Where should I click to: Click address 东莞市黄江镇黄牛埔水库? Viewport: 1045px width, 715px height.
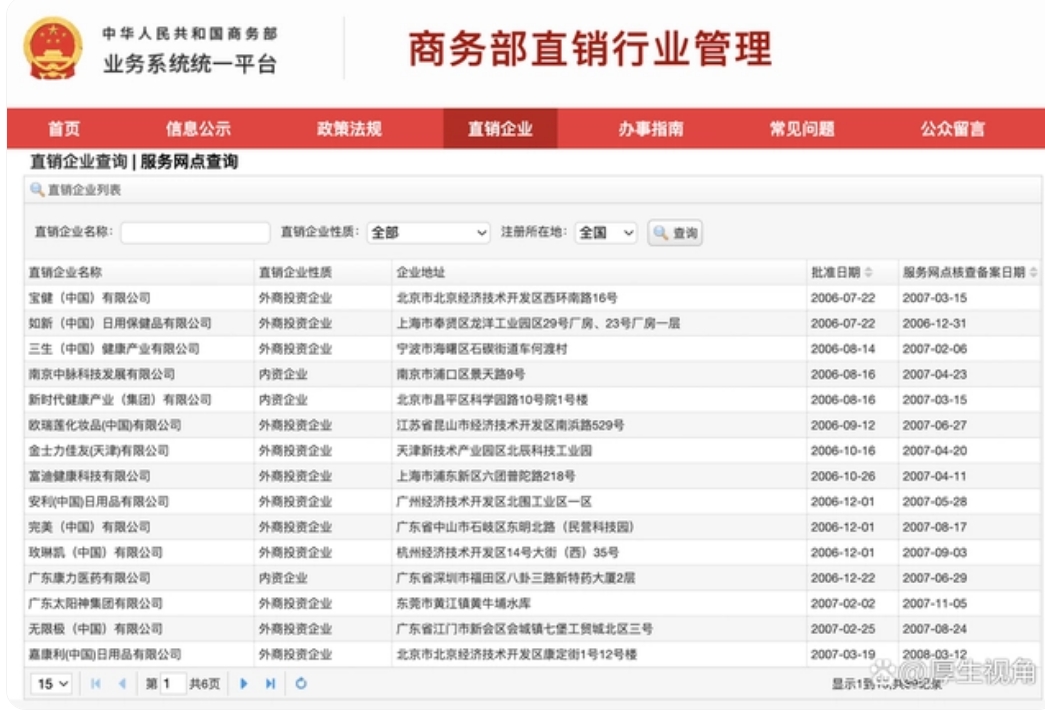click(464, 604)
